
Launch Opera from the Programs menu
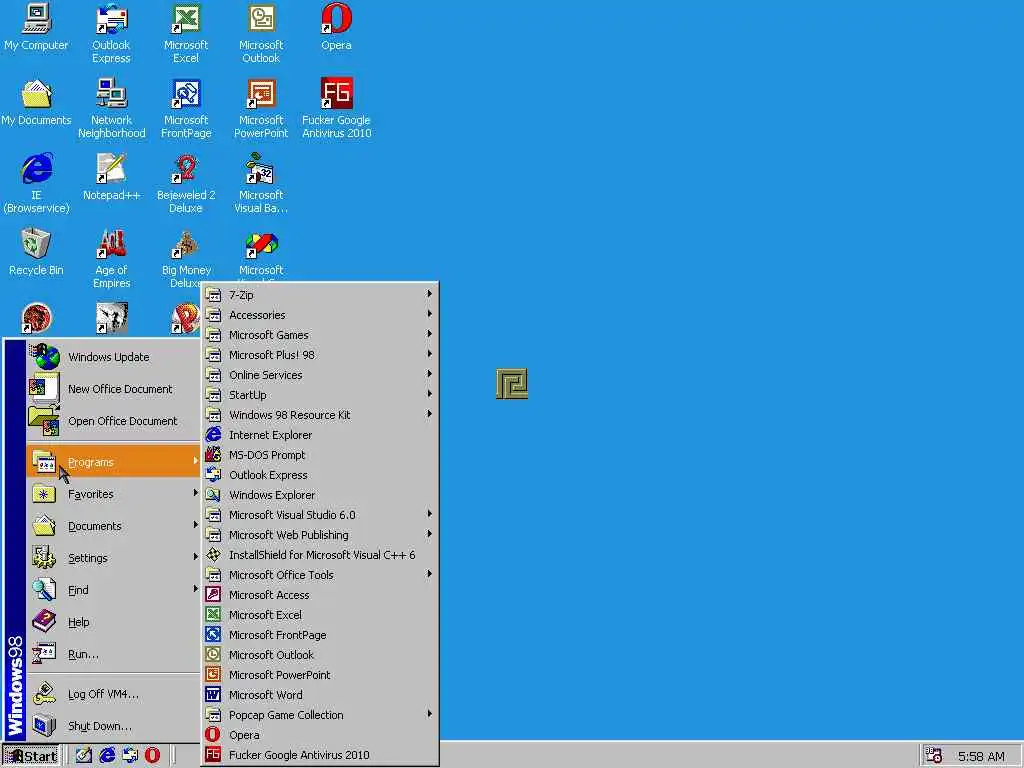(x=320, y=735)
